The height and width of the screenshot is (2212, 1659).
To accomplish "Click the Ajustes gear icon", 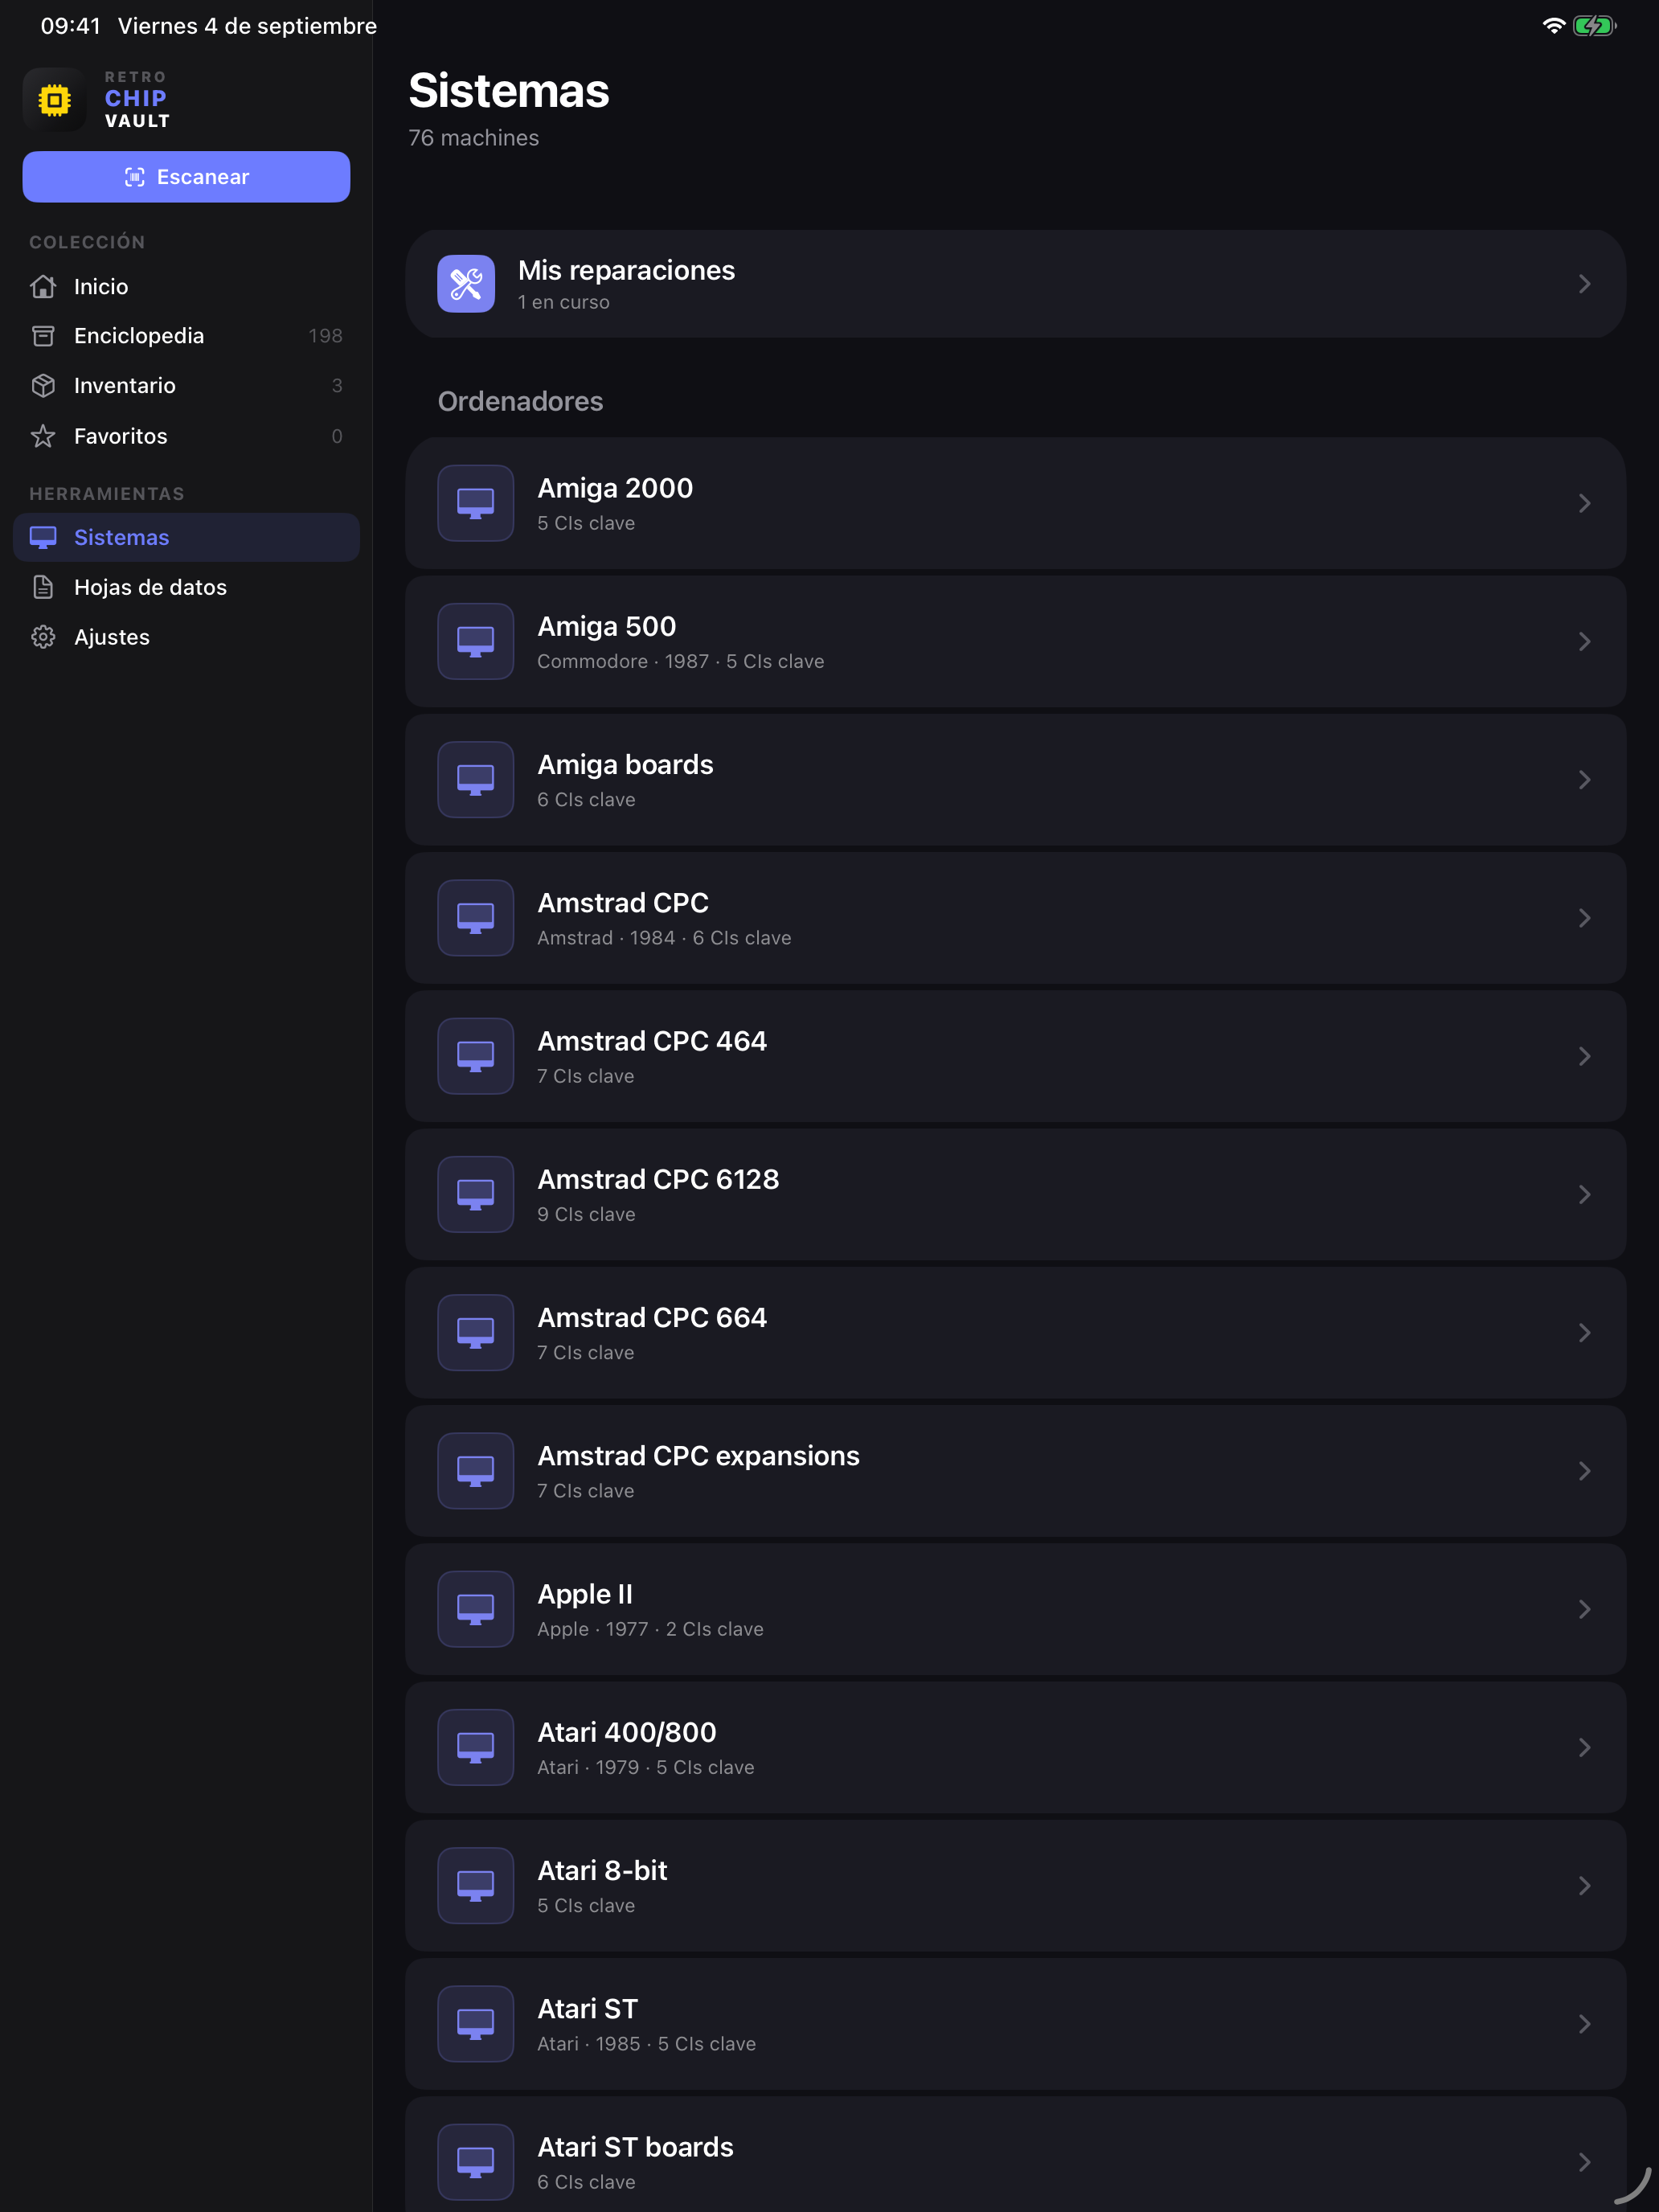I will click(x=43, y=637).
